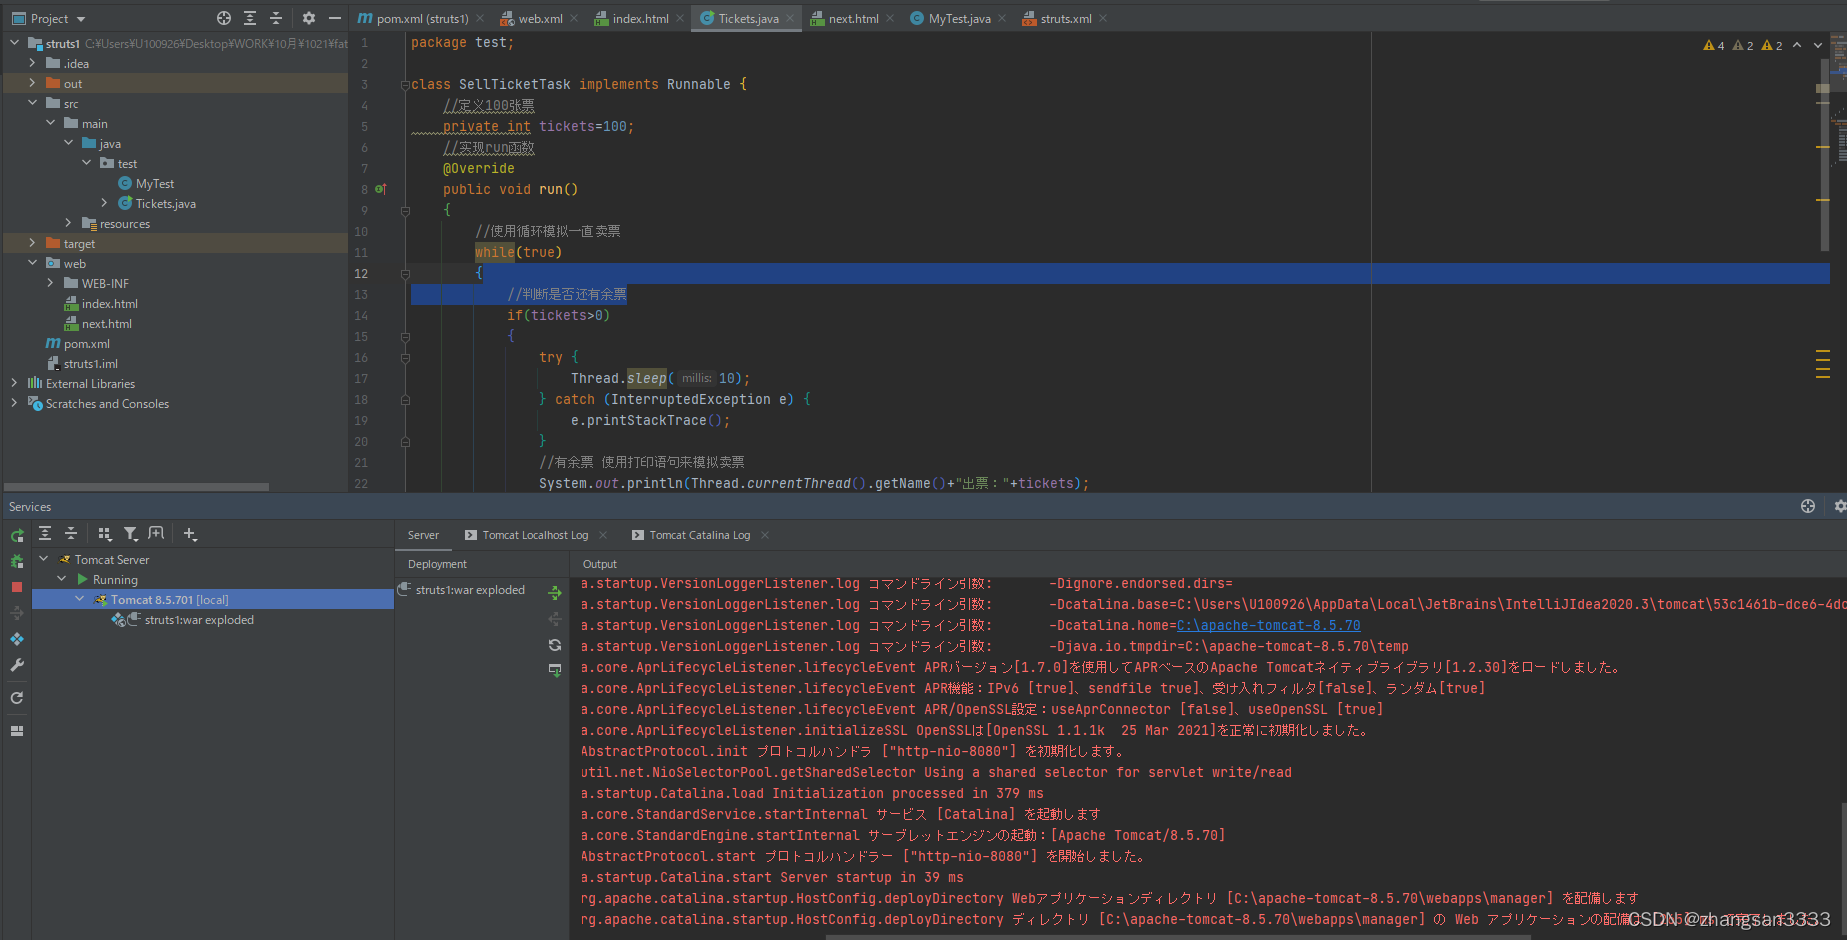Viewport: 1847px width, 940px height.
Task: Click the green Deploy All arrows icon
Action: [555, 593]
